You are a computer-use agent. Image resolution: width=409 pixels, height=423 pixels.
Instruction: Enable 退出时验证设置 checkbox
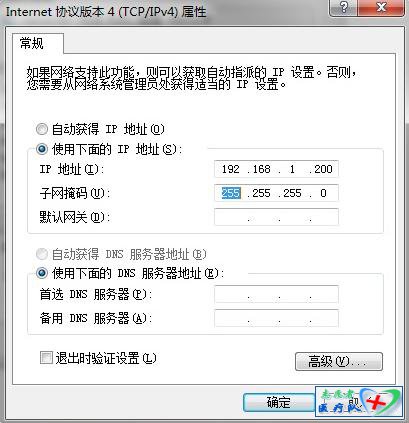[x=46, y=358]
